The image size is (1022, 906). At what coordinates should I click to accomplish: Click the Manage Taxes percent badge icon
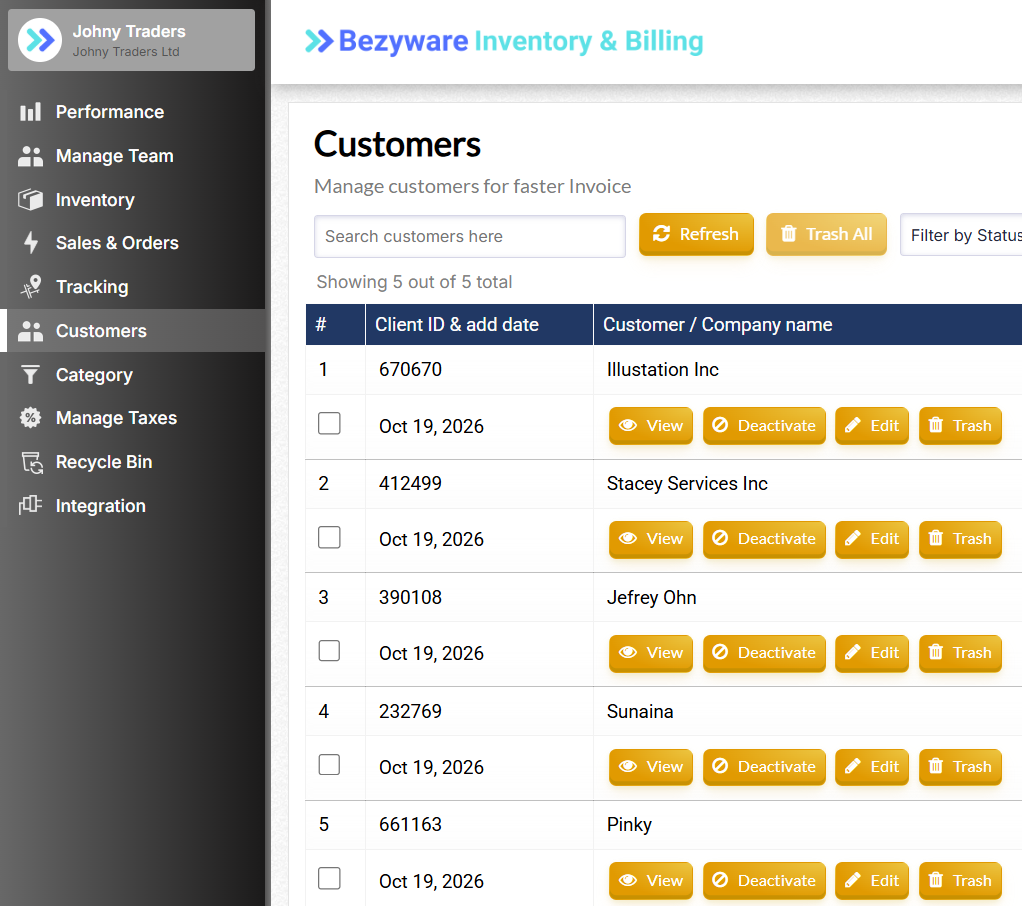tap(30, 418)
